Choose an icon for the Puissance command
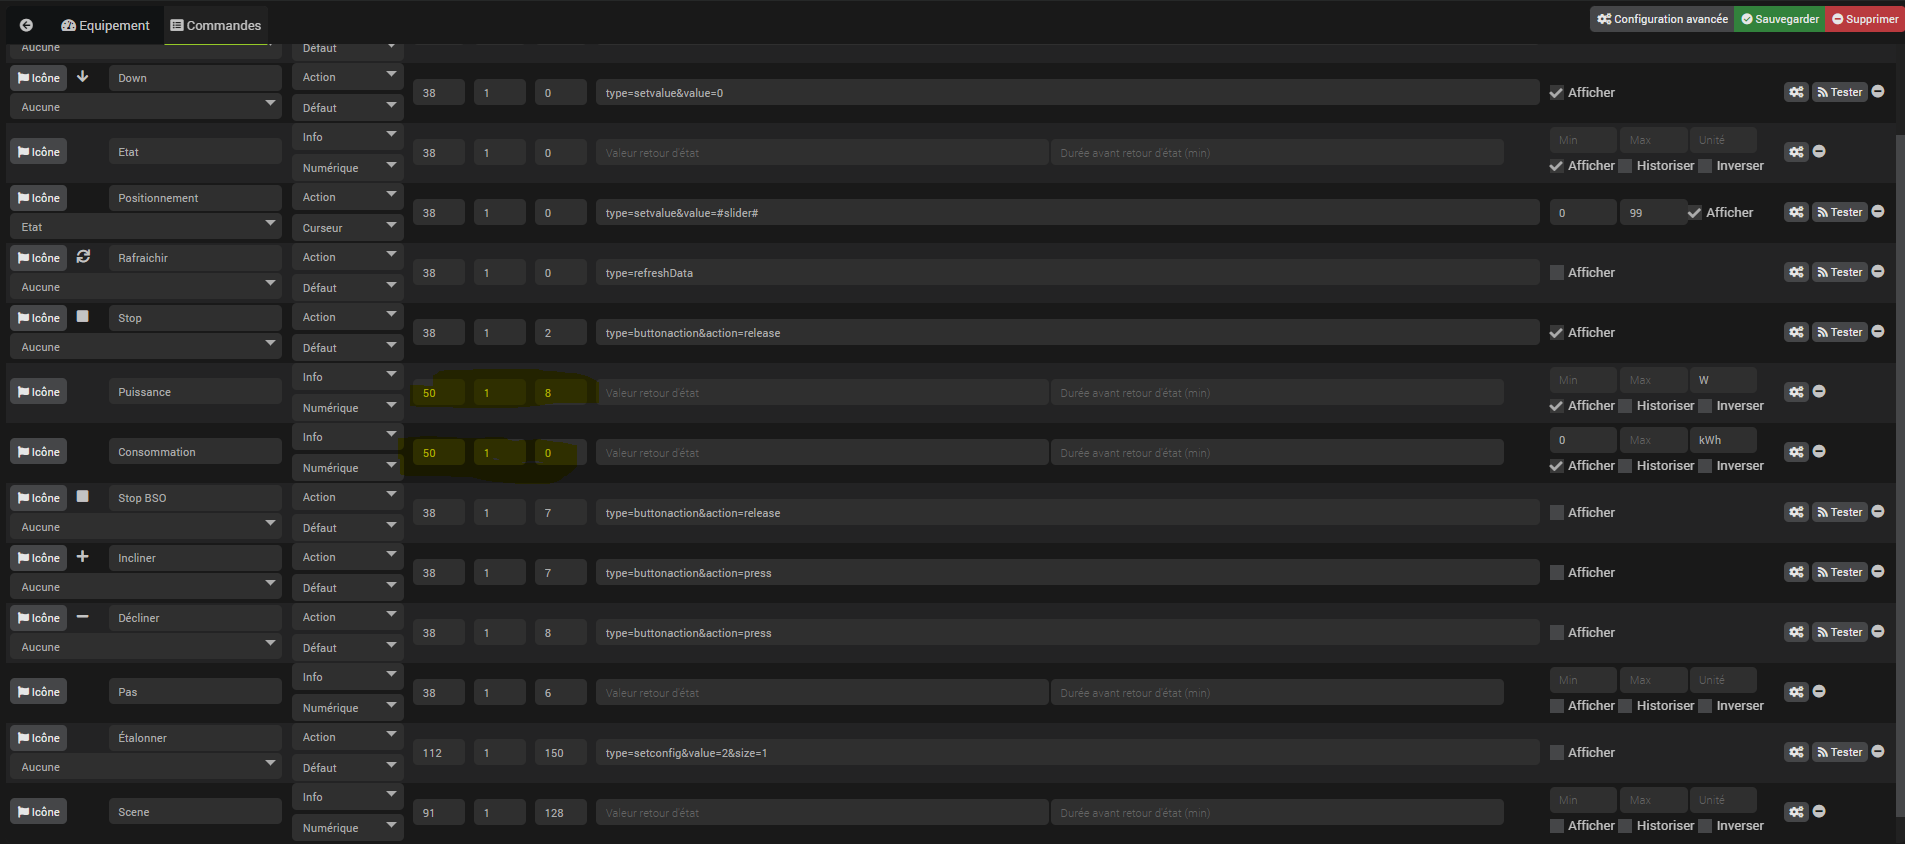This screenshot has width=1905, height=844. (39, 392)
